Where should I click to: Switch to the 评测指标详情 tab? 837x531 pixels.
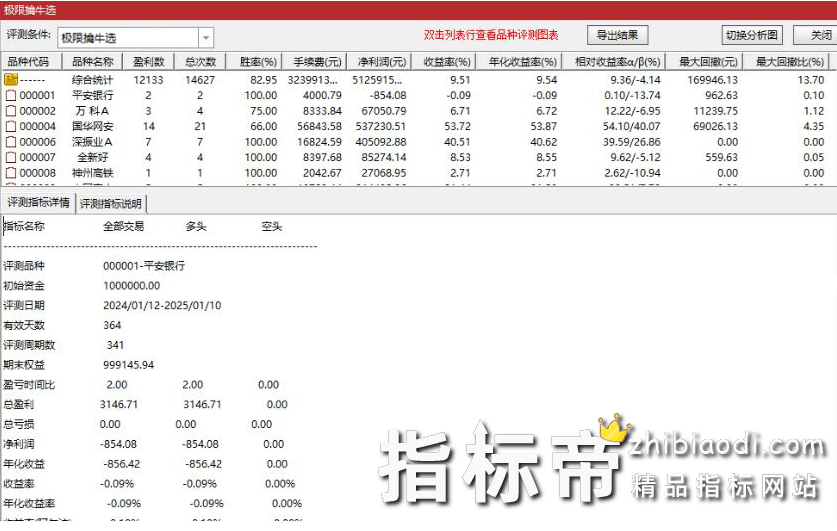click(38, 202)
